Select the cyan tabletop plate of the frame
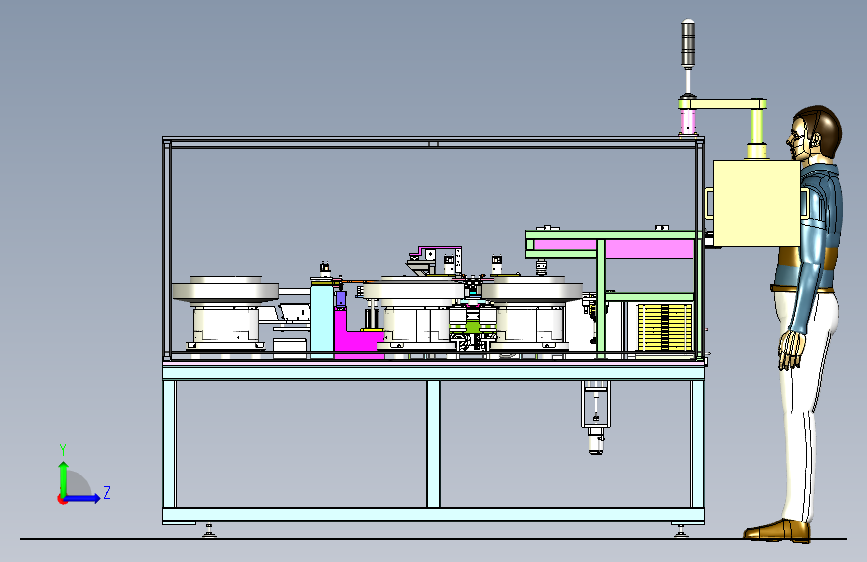 433,371
